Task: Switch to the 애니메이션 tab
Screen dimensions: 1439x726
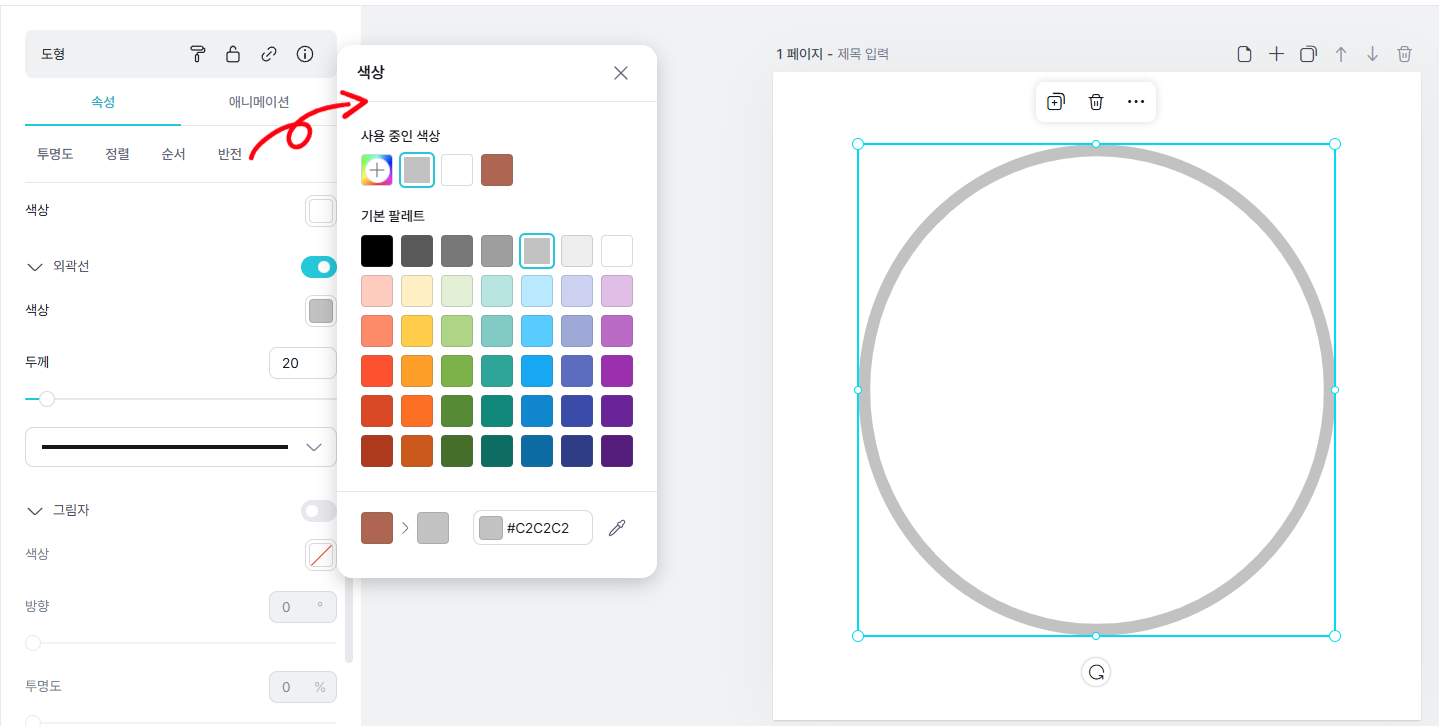Action: click(259, 101)
